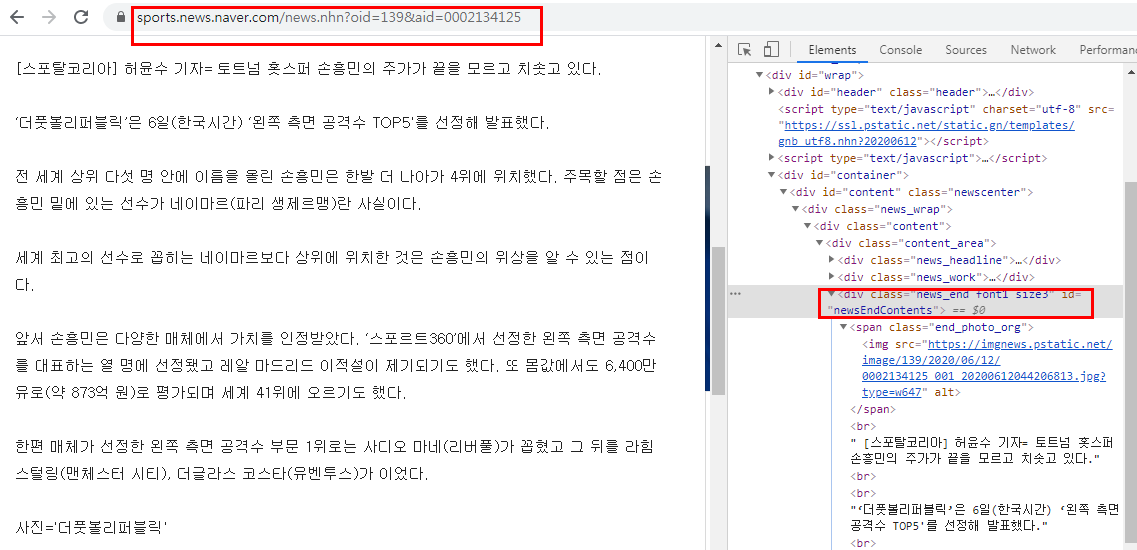Image resolution: width=1137 pixels, height=550 pixels.
Task: Activate the inspect element picker icon
Action: [x=744, y=50]
